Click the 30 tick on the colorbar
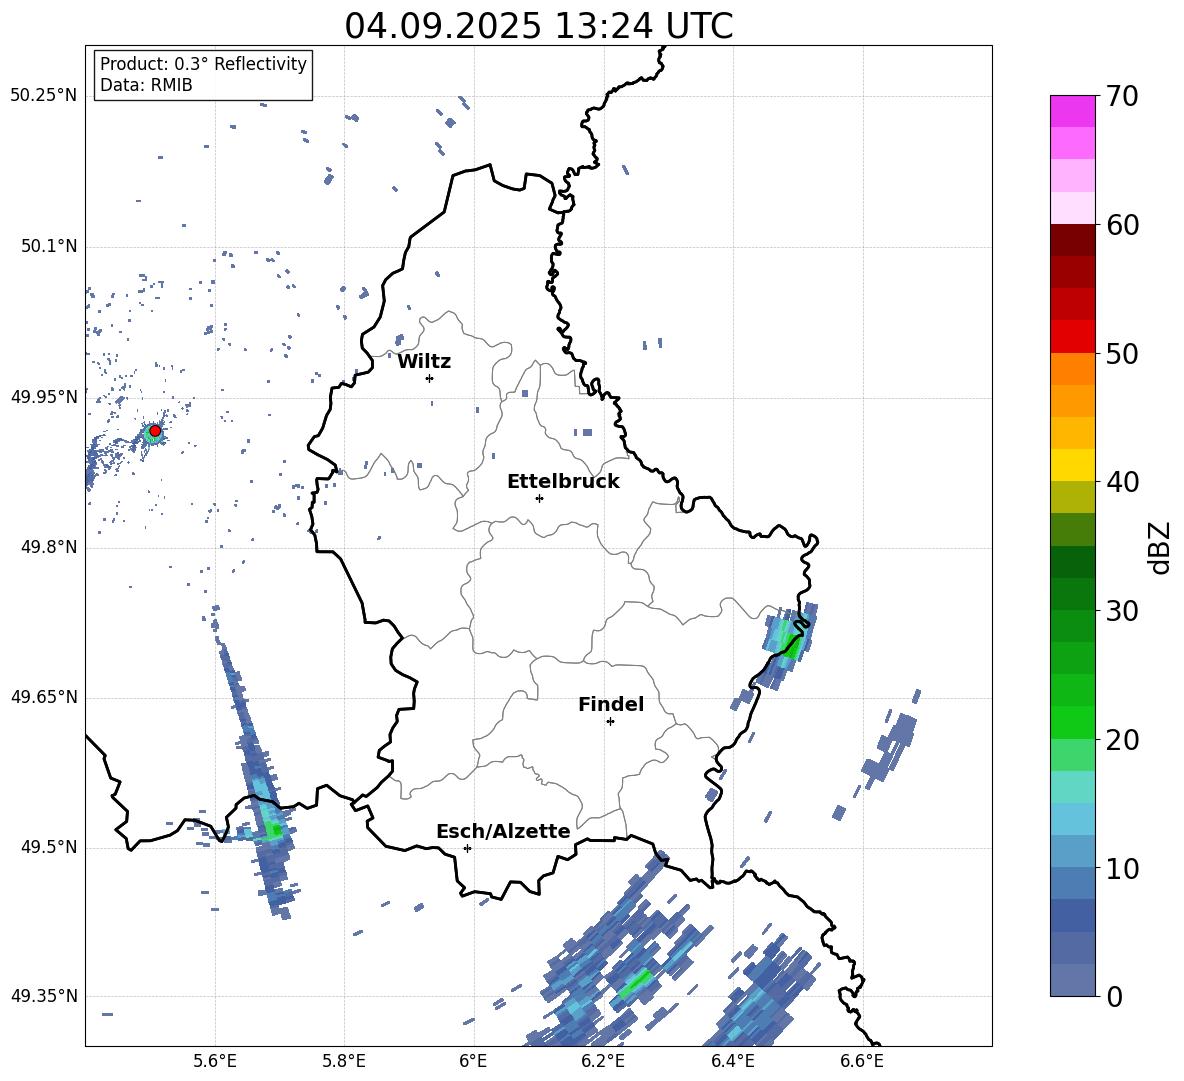 coord(1121,611)
